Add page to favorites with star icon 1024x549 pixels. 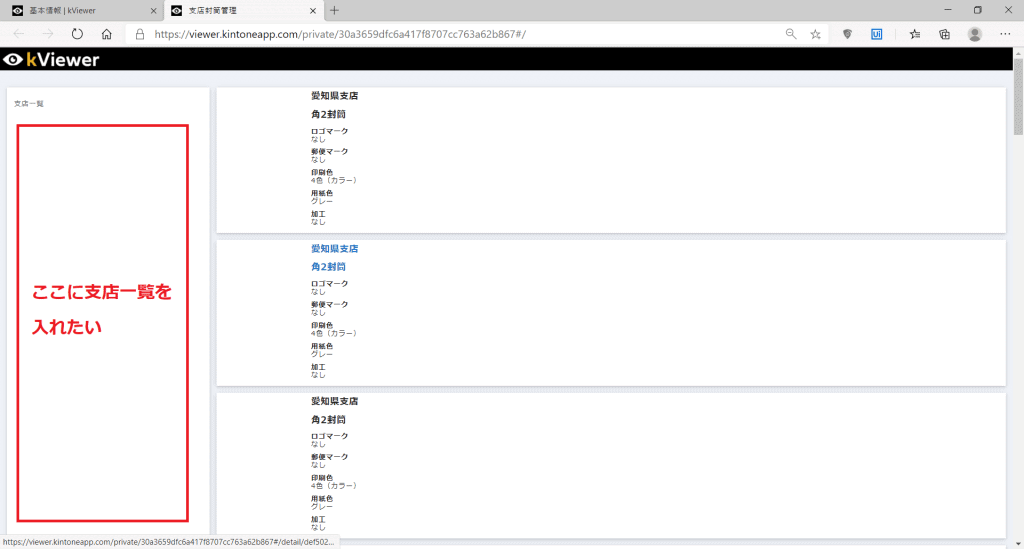(816, 34)
